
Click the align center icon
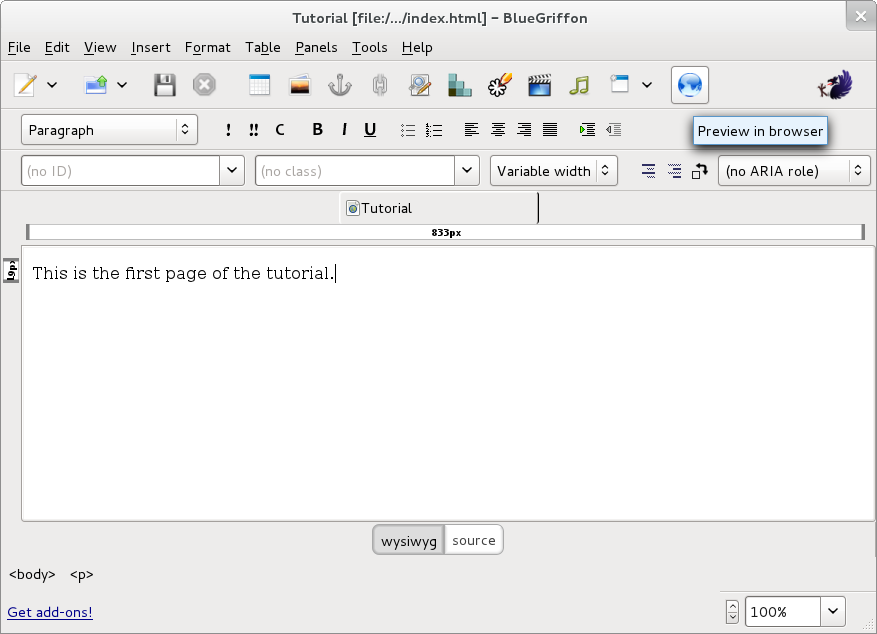(497, 130)
